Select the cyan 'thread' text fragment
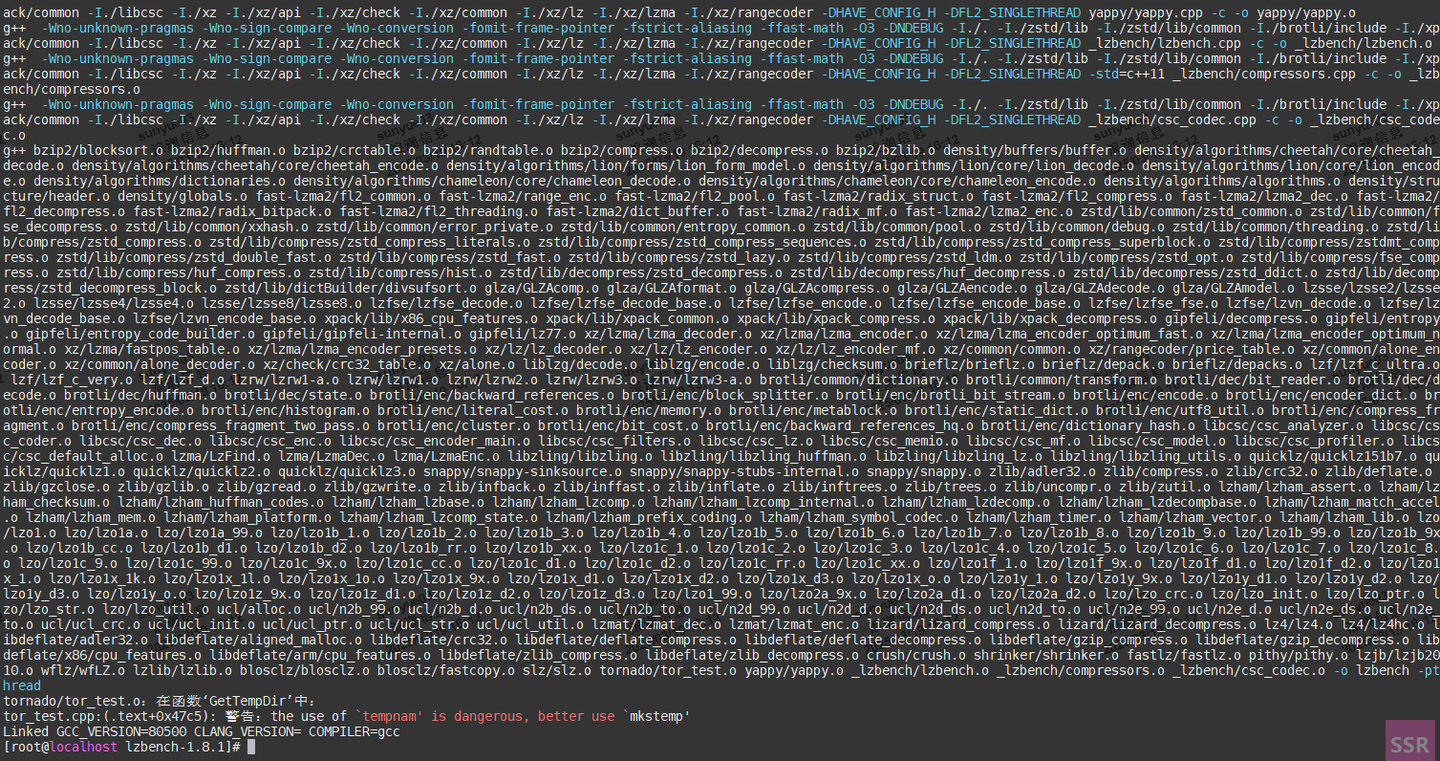This screenshot has width=1440, height=761. click(22, 686)
